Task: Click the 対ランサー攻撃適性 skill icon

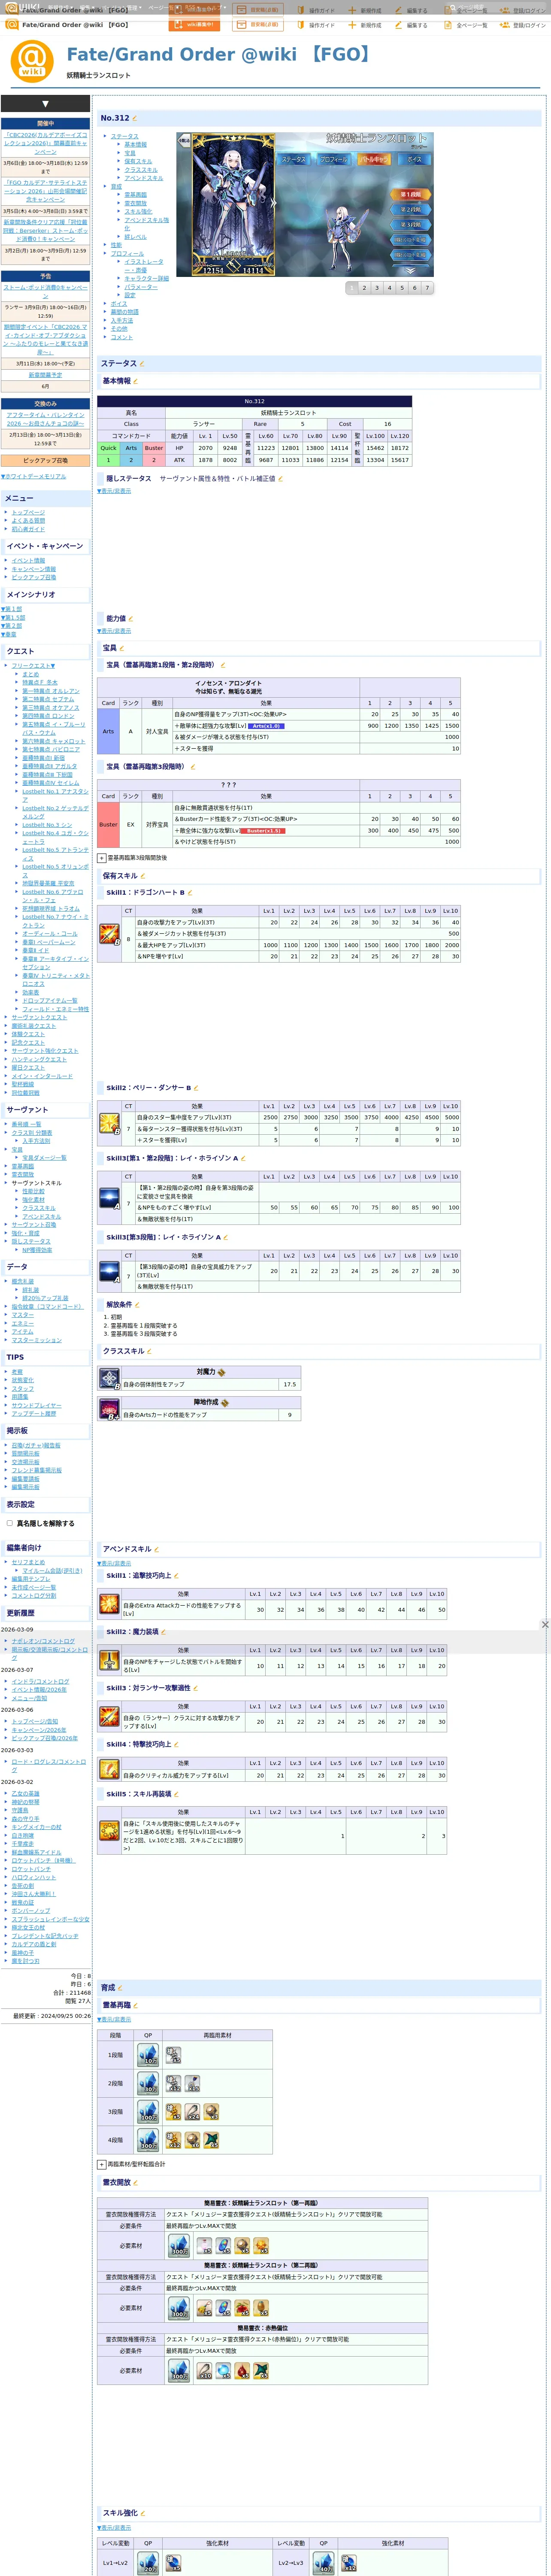Action: (x=109, y=1717)
